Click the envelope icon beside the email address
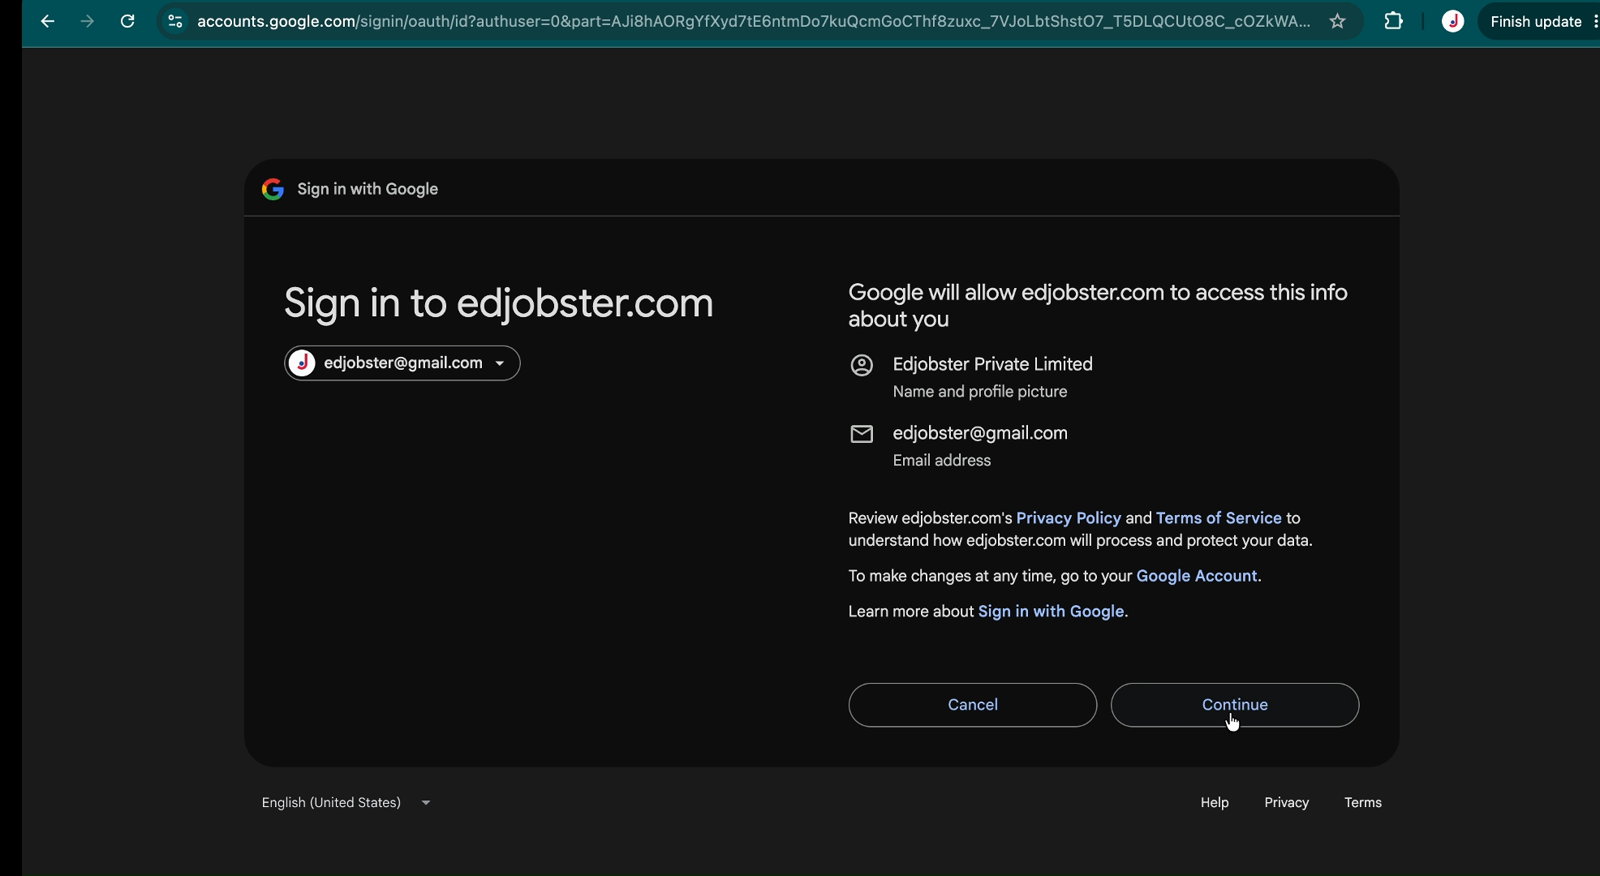 861,434
